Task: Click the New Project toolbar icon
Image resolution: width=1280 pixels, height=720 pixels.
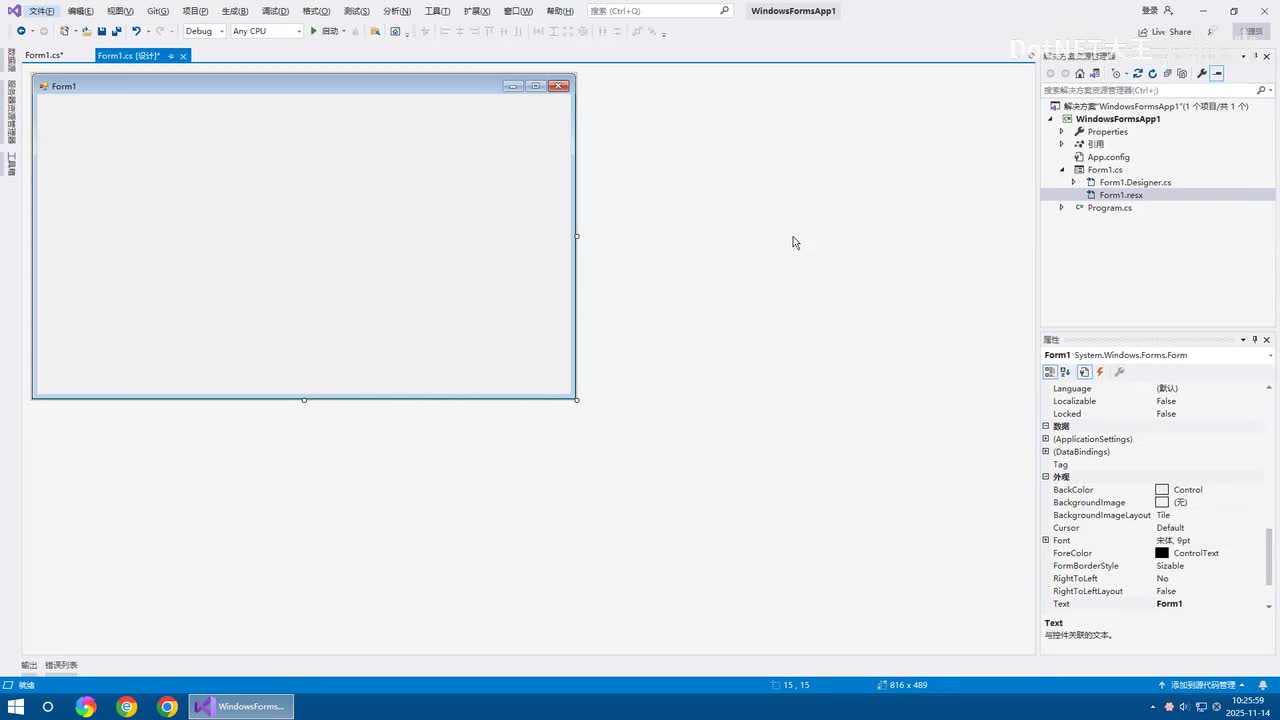Action: click(65, 31)
